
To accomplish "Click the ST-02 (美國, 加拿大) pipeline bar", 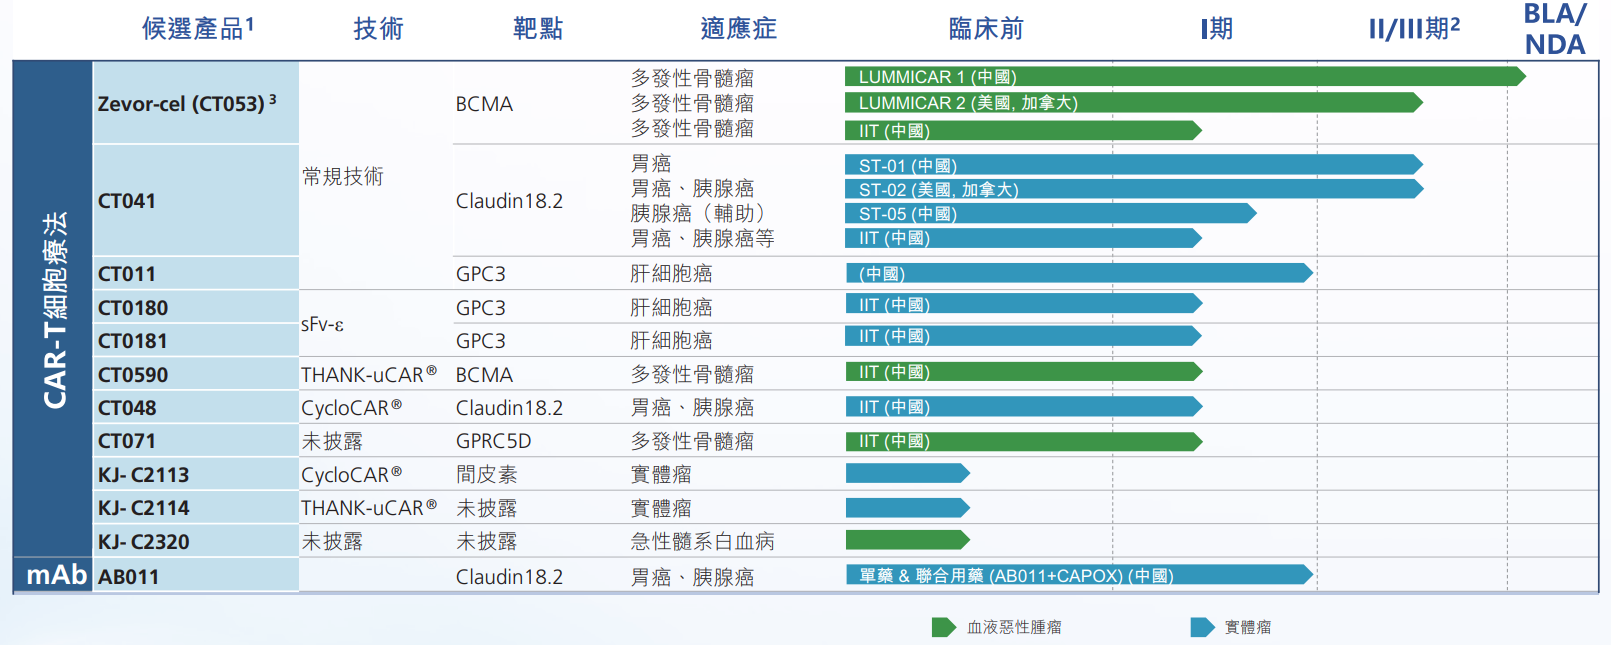I will pyautogui.click(x=1132, y=189).
